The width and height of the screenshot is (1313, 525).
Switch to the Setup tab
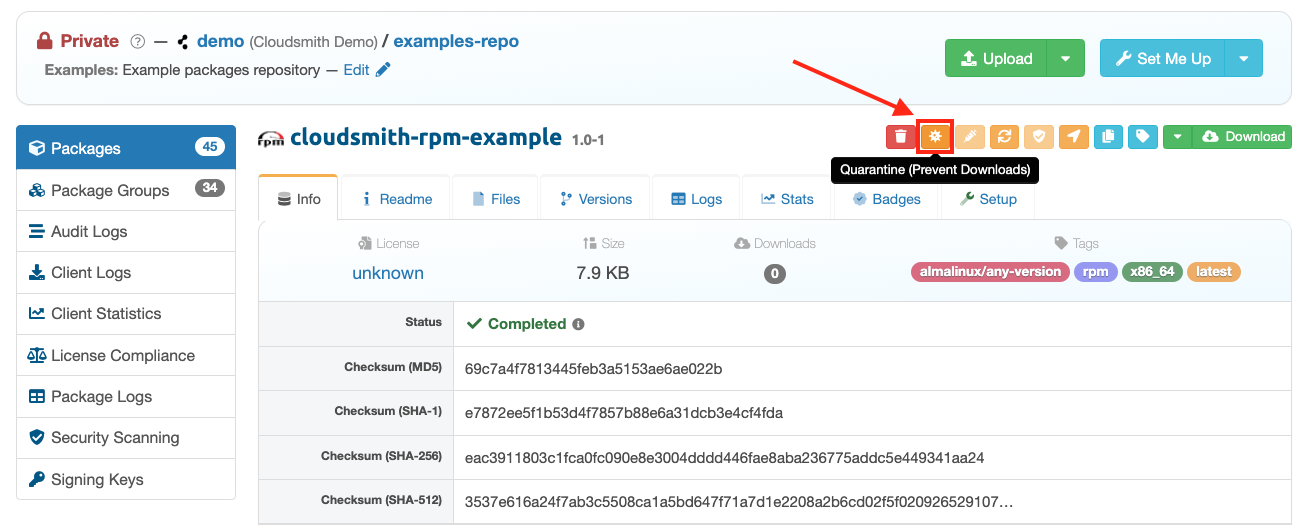988,198
